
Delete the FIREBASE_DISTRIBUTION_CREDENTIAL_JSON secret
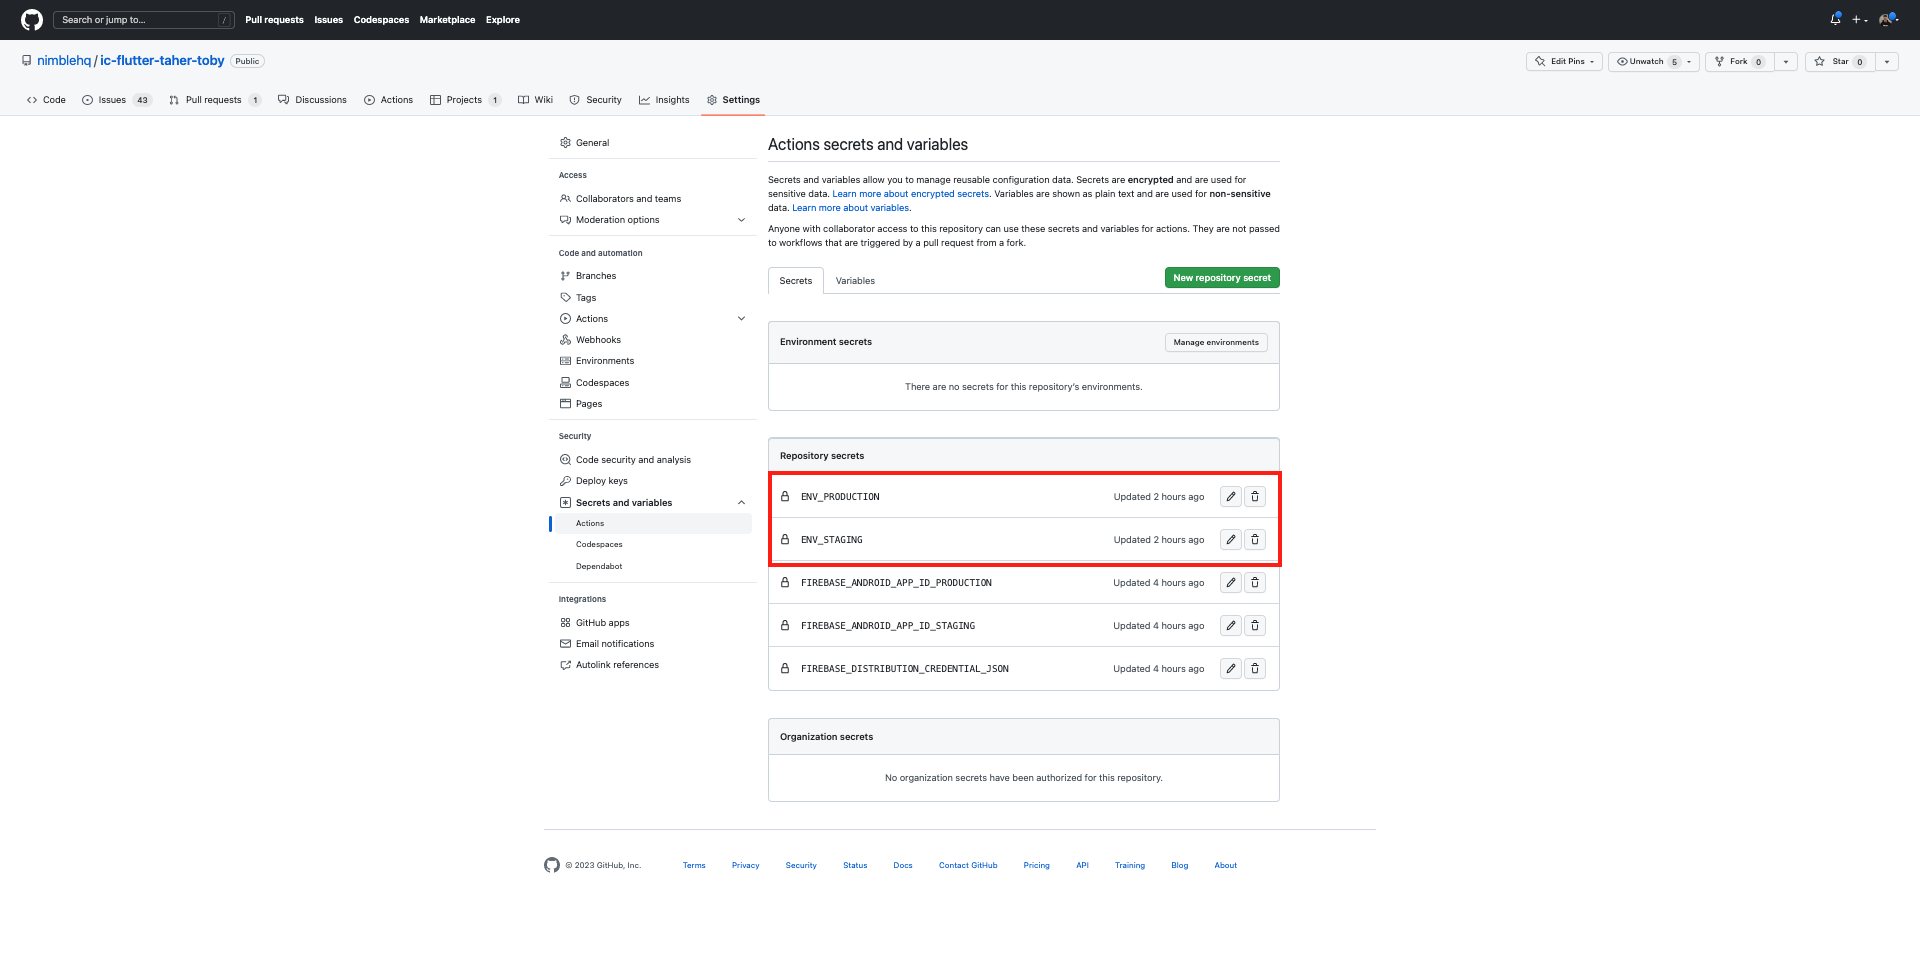pos(1255,668)
